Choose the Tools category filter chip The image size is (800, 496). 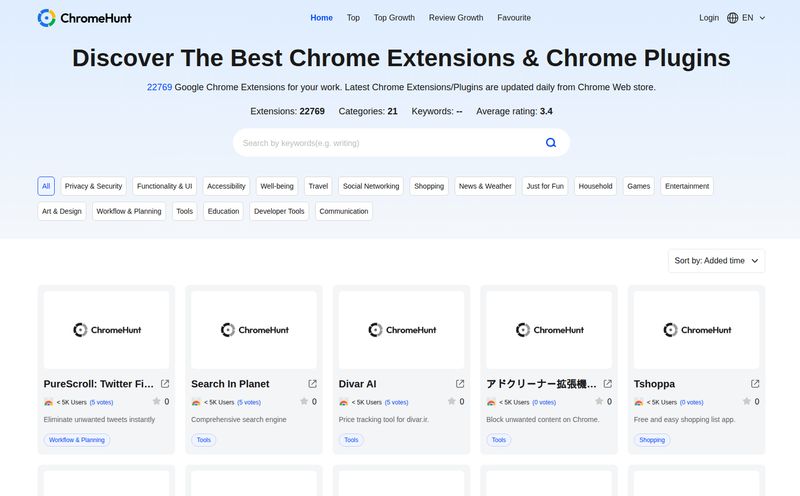184,211
